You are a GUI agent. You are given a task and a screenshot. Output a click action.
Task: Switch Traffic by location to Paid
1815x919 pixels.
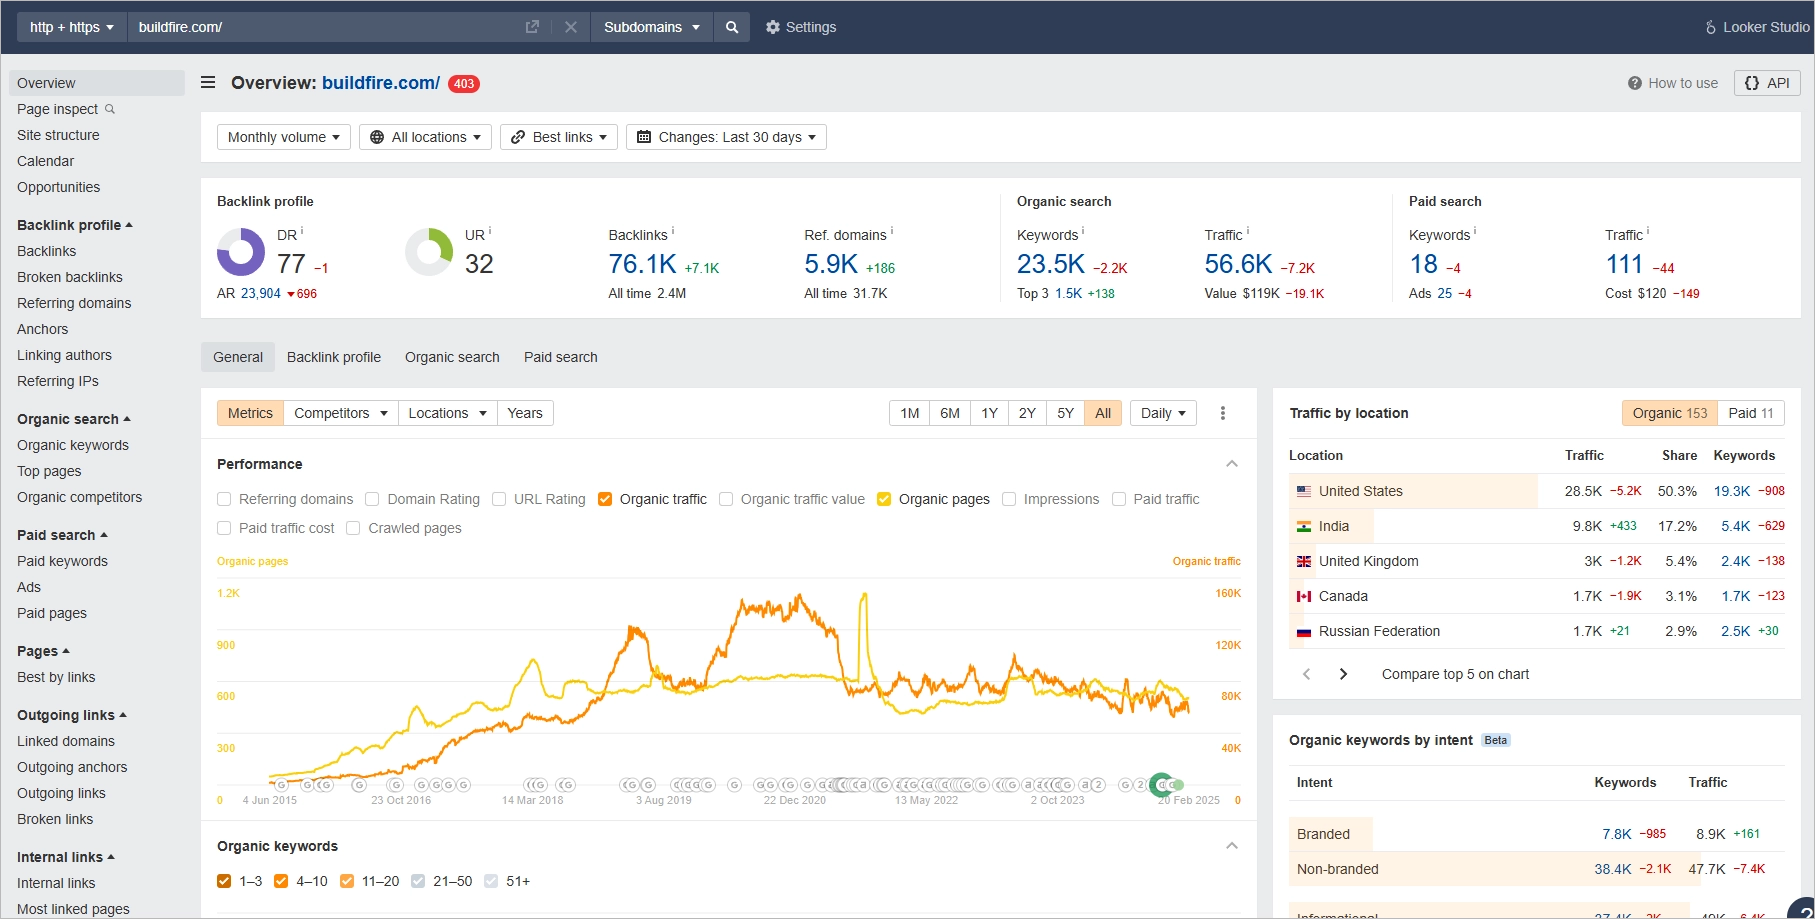click(x=1749, y=412)
